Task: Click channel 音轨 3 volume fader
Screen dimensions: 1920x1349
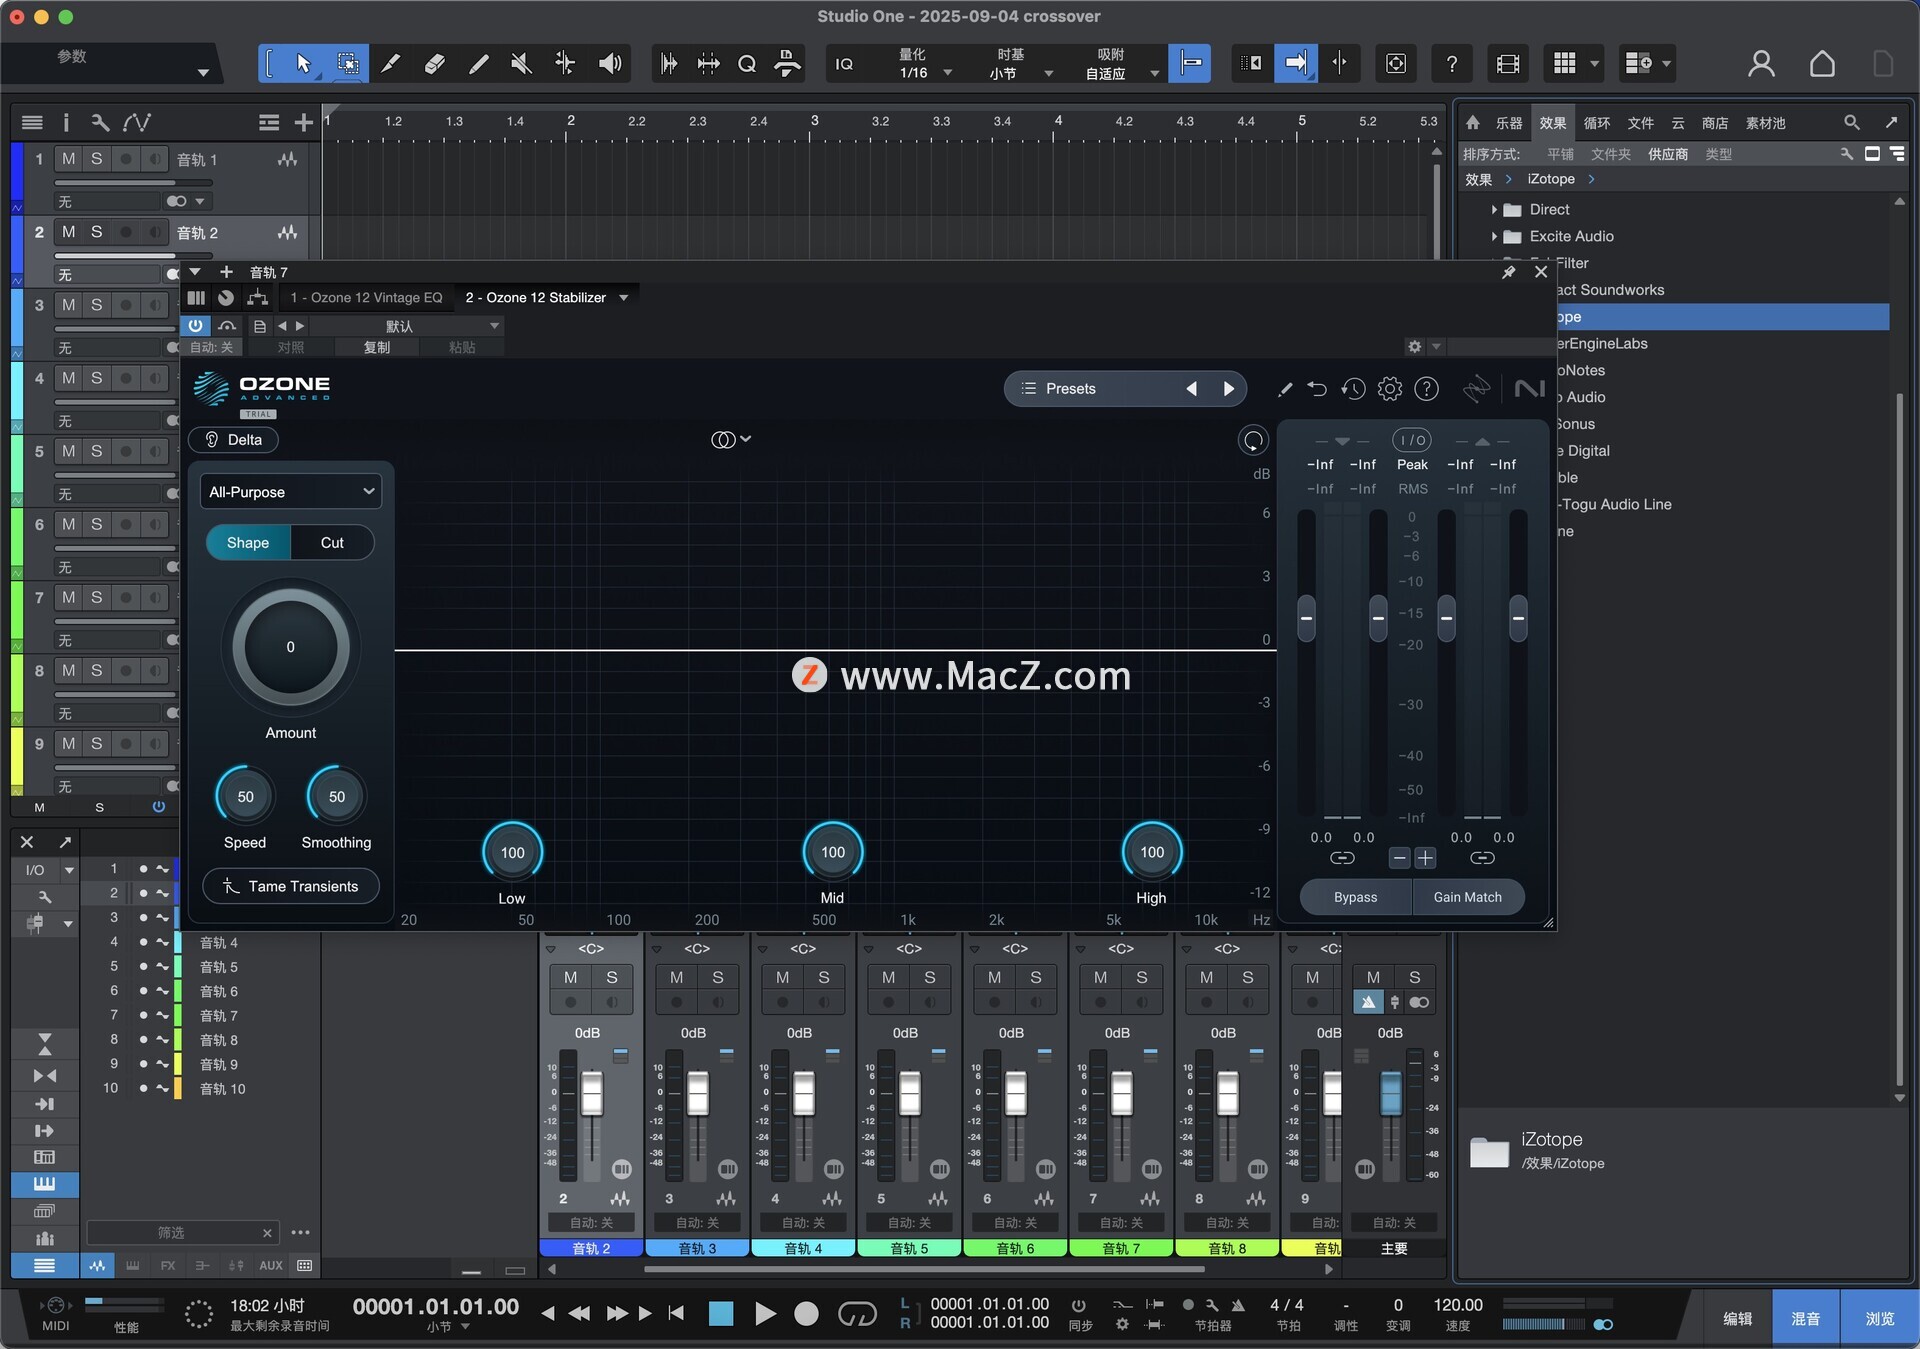Action: click(698, 1093)
